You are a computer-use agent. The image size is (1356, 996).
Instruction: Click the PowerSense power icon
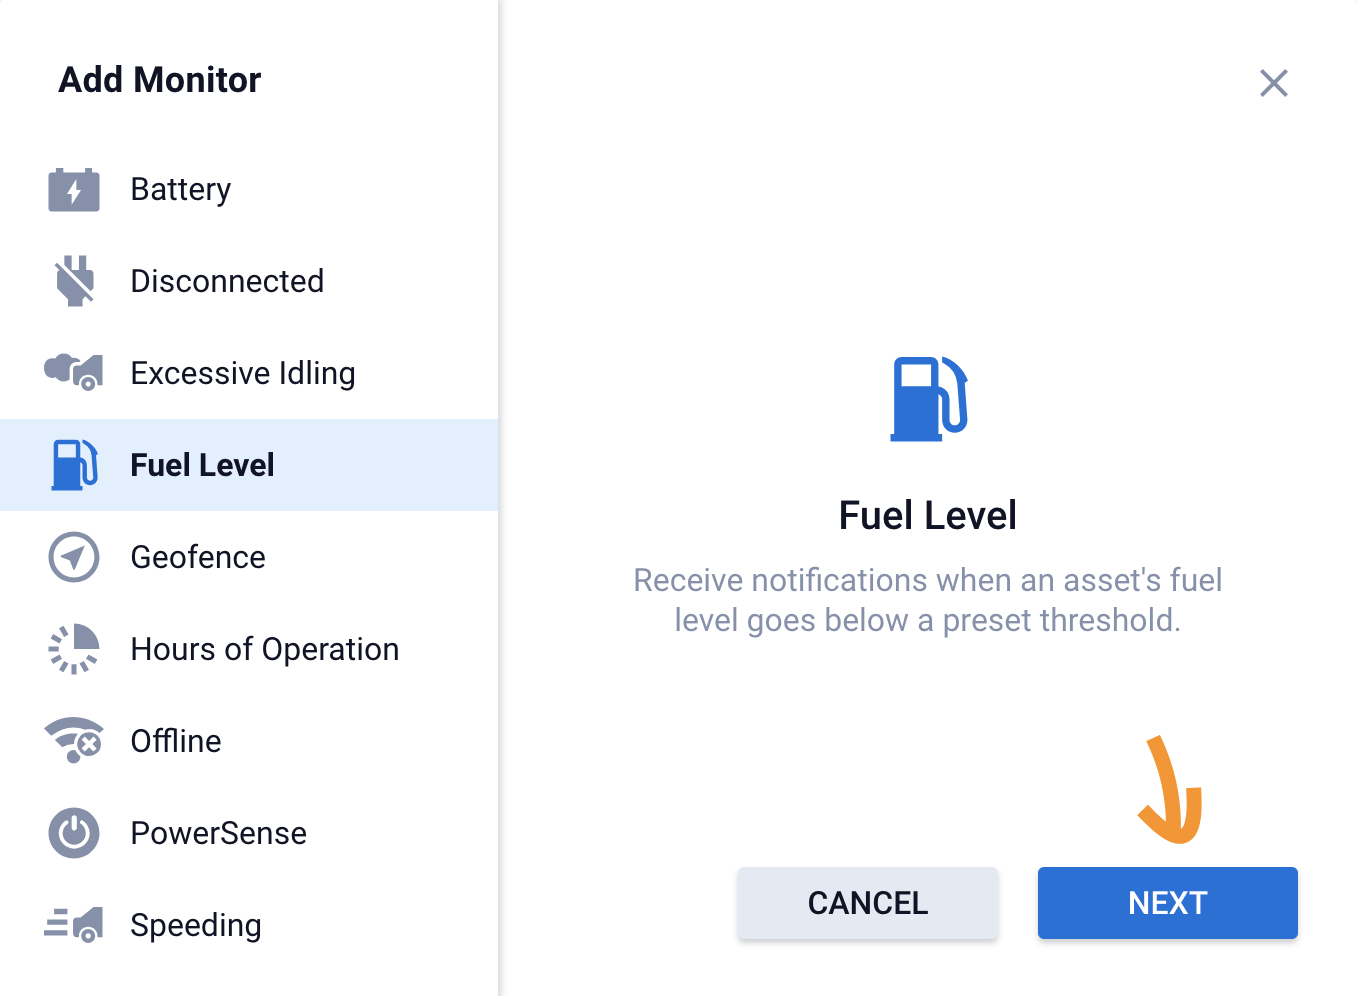(74, 833)
